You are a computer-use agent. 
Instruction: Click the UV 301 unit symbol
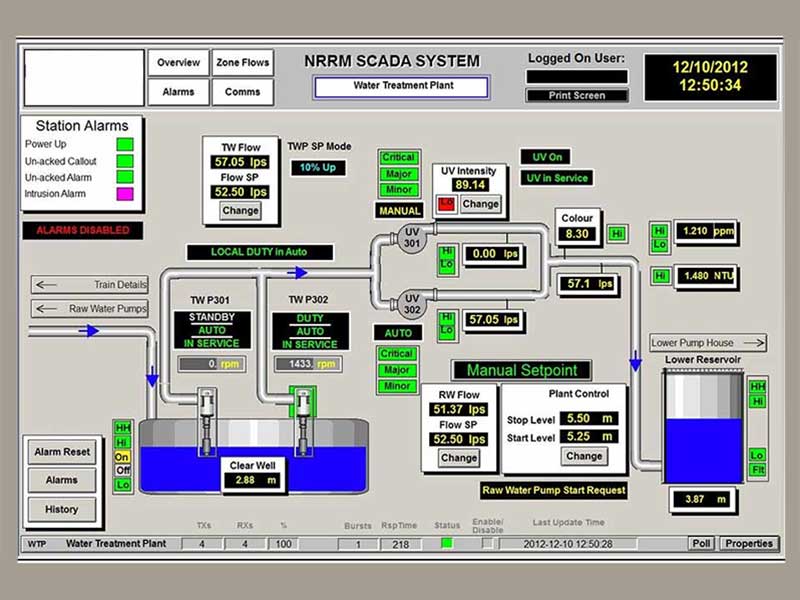411,236
